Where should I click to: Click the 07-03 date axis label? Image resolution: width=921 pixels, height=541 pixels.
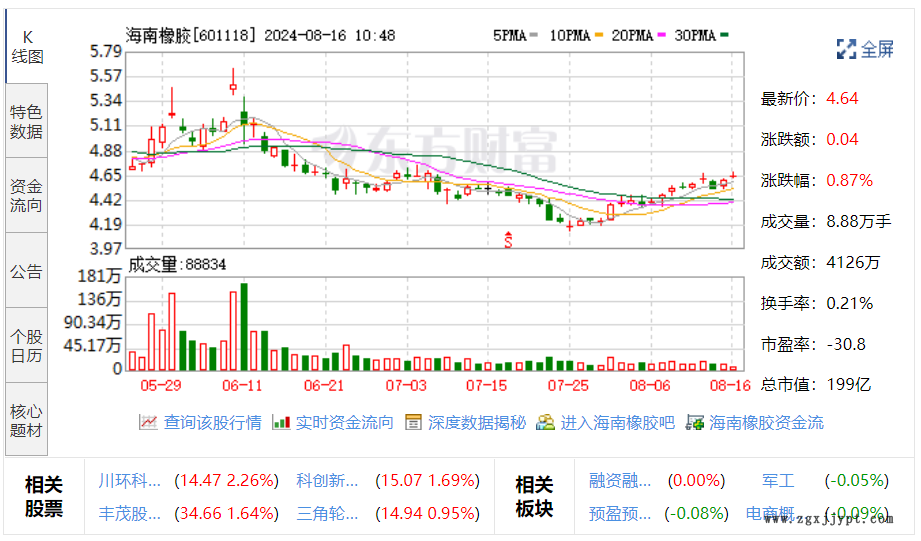406,386
